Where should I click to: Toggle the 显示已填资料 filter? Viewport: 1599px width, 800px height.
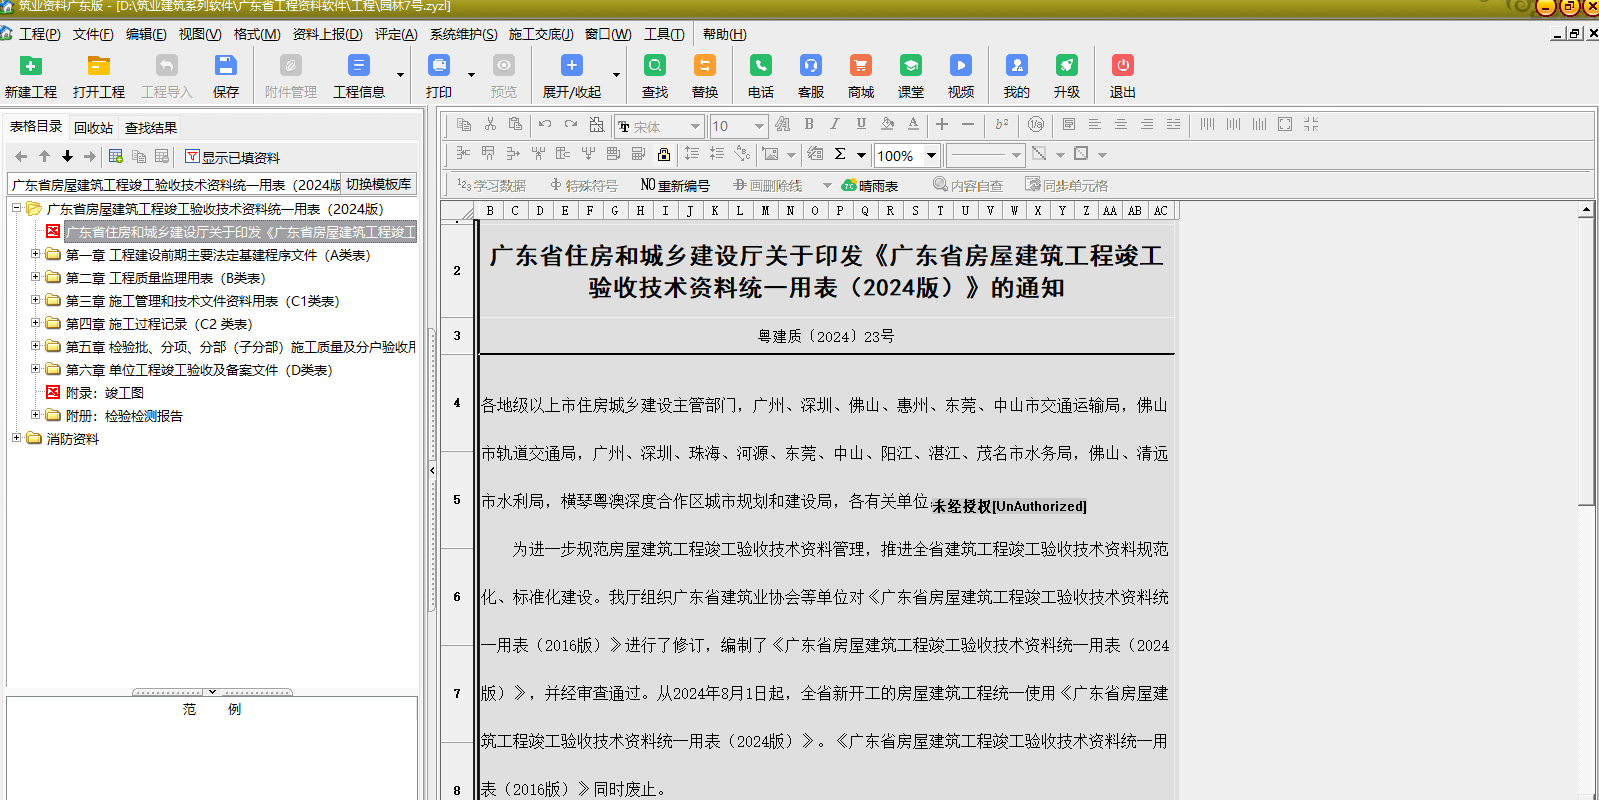click(x=232, y=157)
